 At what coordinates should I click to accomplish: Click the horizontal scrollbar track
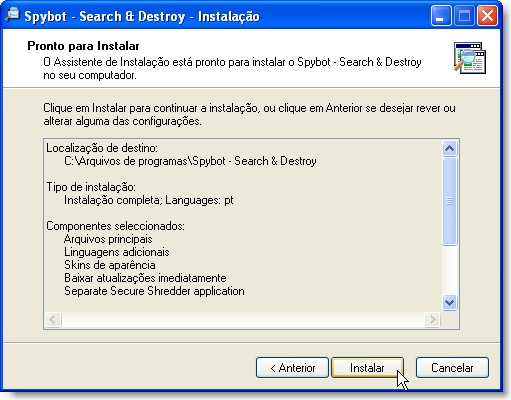tap(243, 320)
